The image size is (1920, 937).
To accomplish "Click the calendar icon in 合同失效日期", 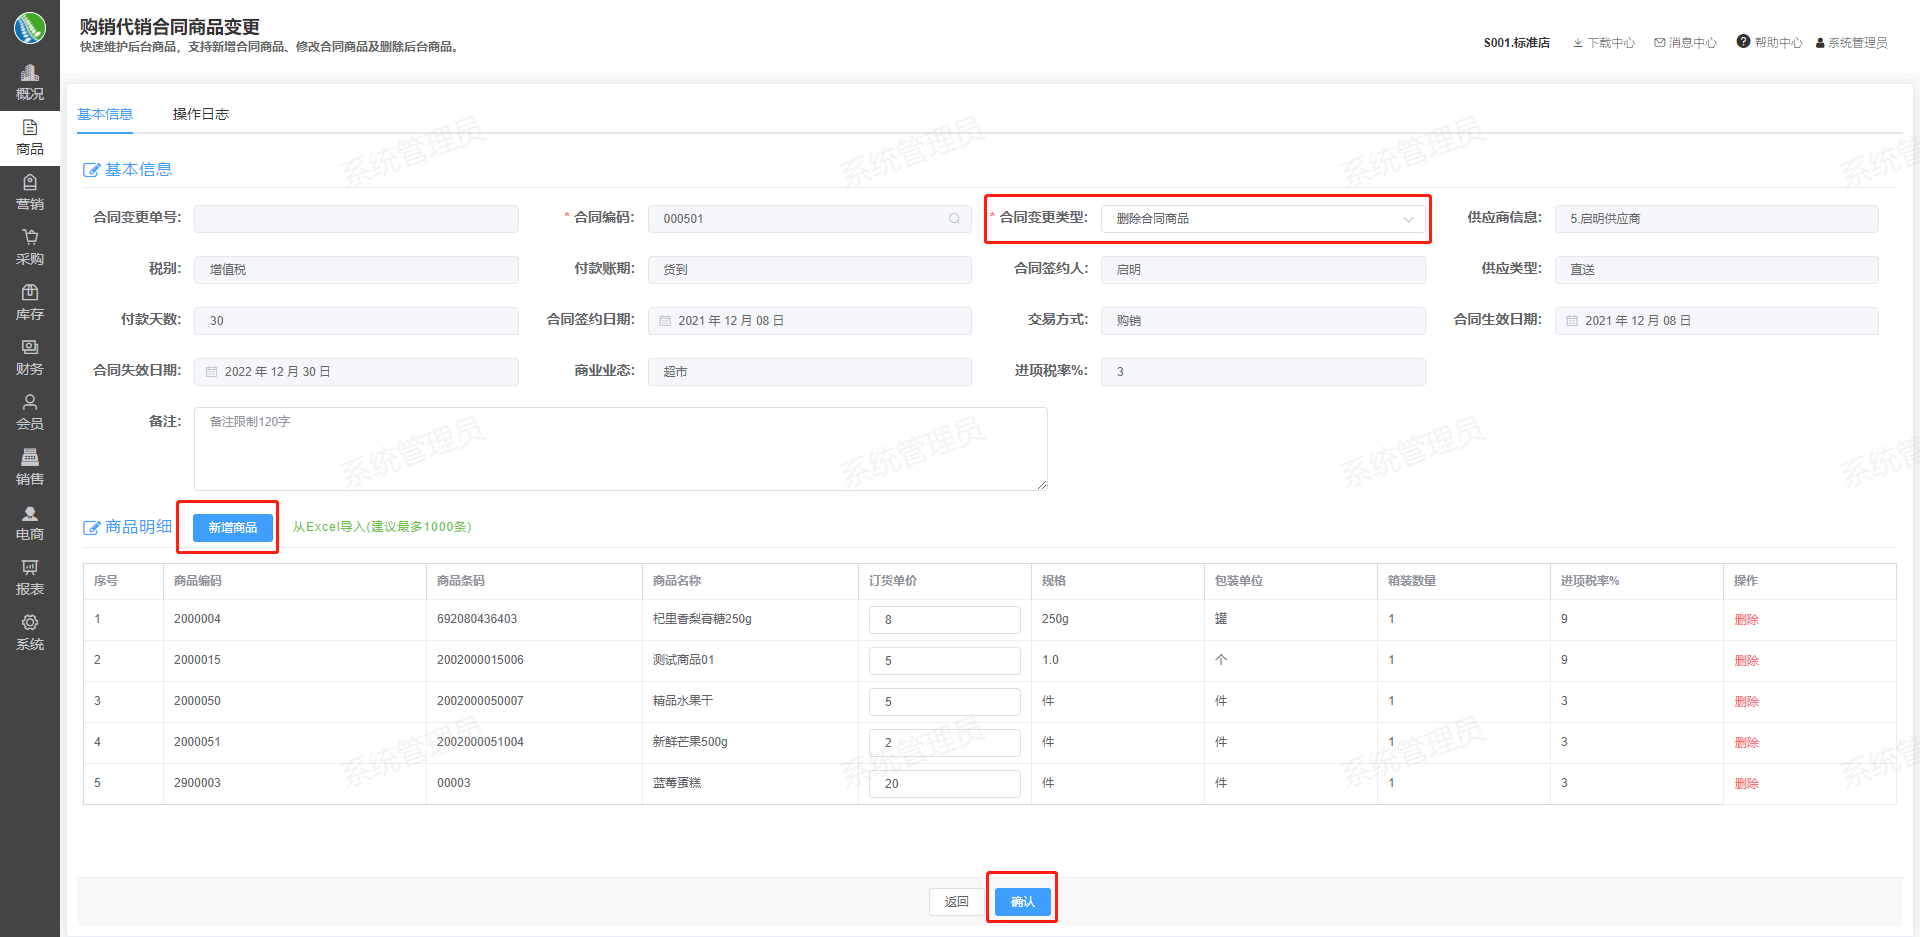I will (x=211, y=372).
